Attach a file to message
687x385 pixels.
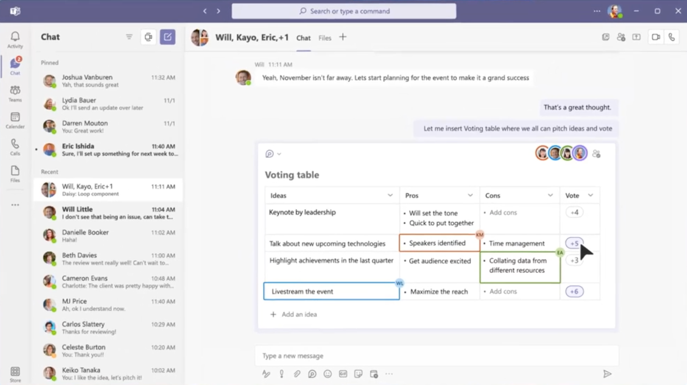click(297, 374)
